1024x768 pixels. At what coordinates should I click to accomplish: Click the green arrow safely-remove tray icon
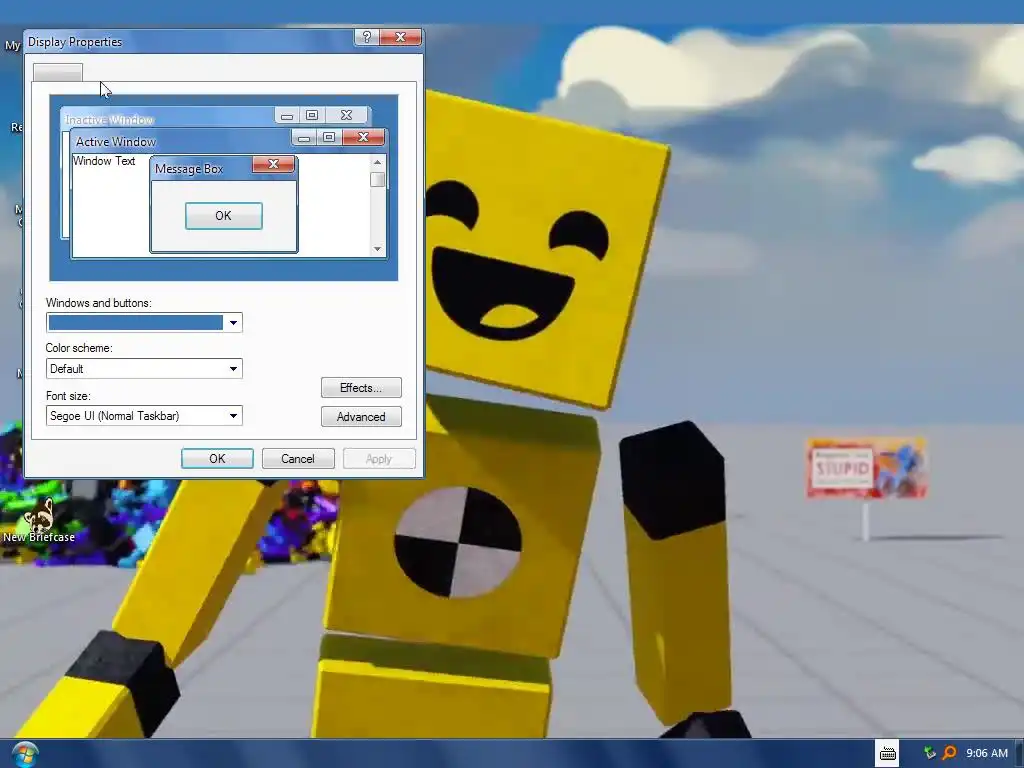pyautogui.click(x=930, y=753)
